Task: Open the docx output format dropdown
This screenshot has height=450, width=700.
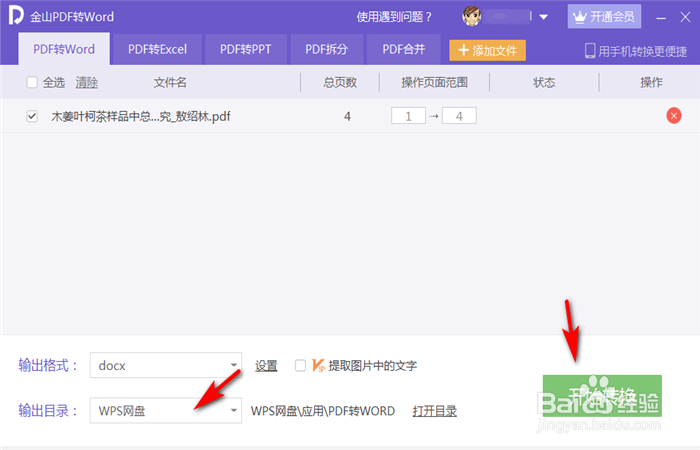Action: pos(166,365)
